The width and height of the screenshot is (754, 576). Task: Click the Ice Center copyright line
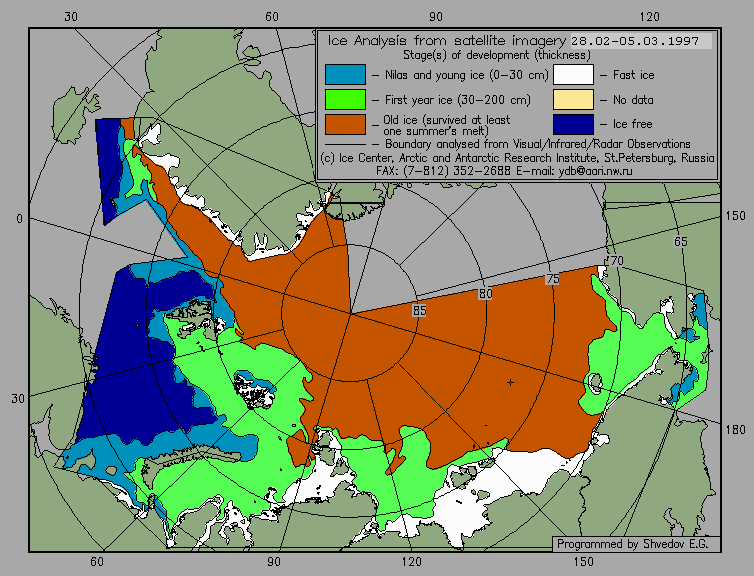[517, 158]
